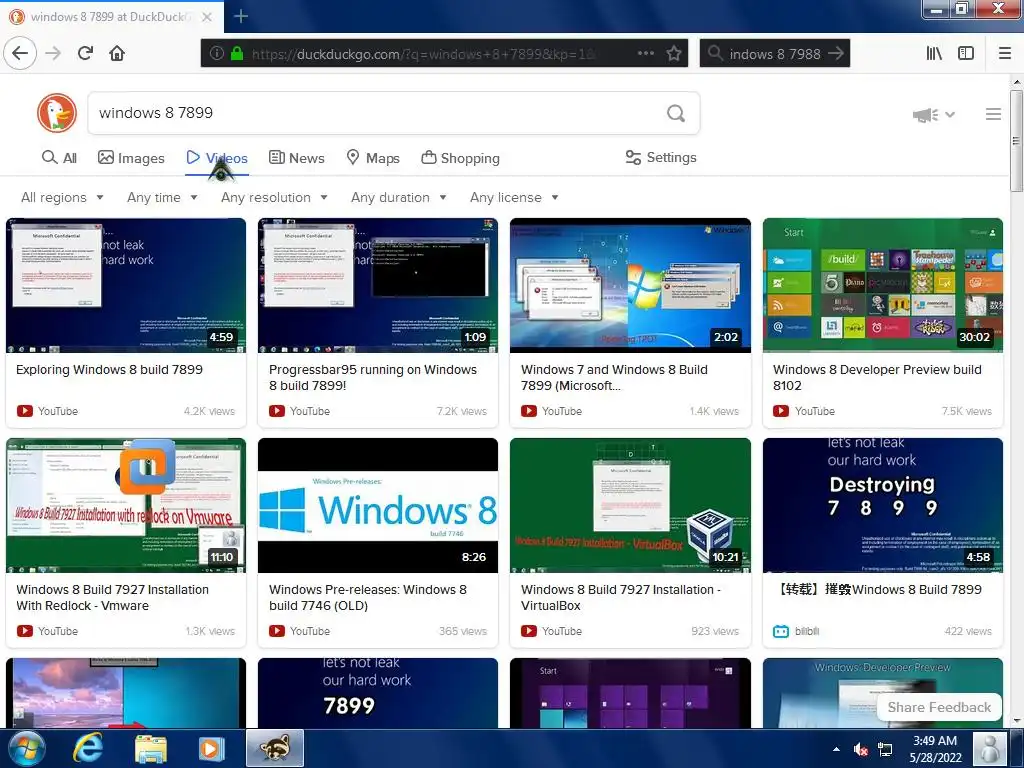Screen dimensions: 1024x768
Task: Expand the Any resolution filter
Action: (x=274, y=197)
